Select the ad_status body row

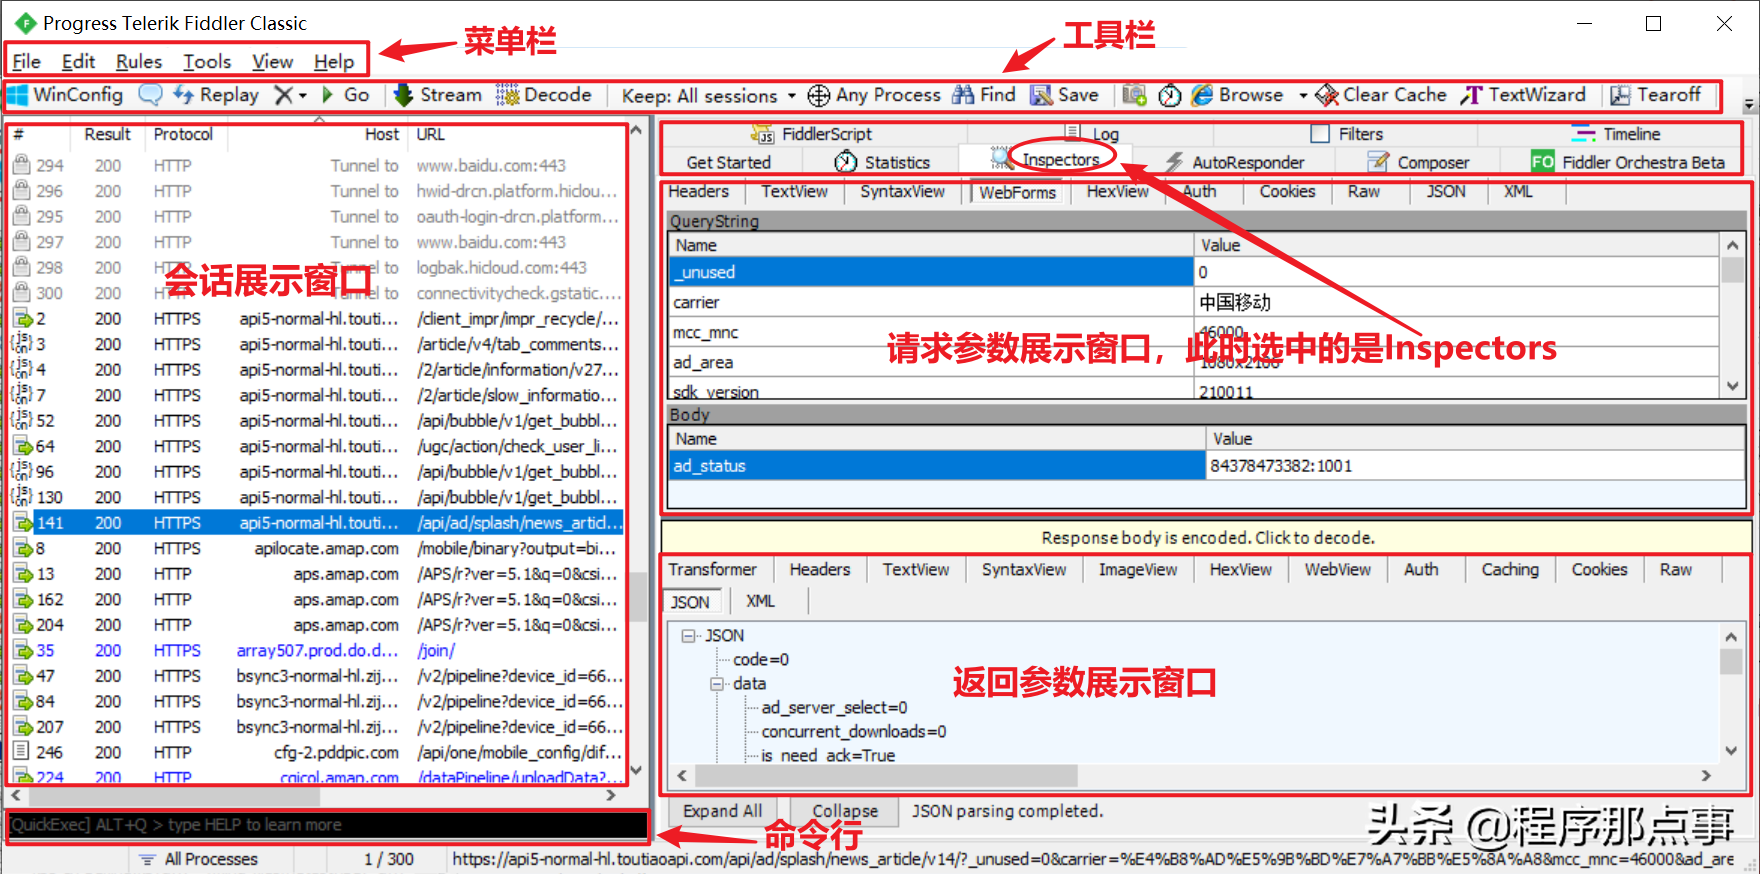tap(1207, 466)
